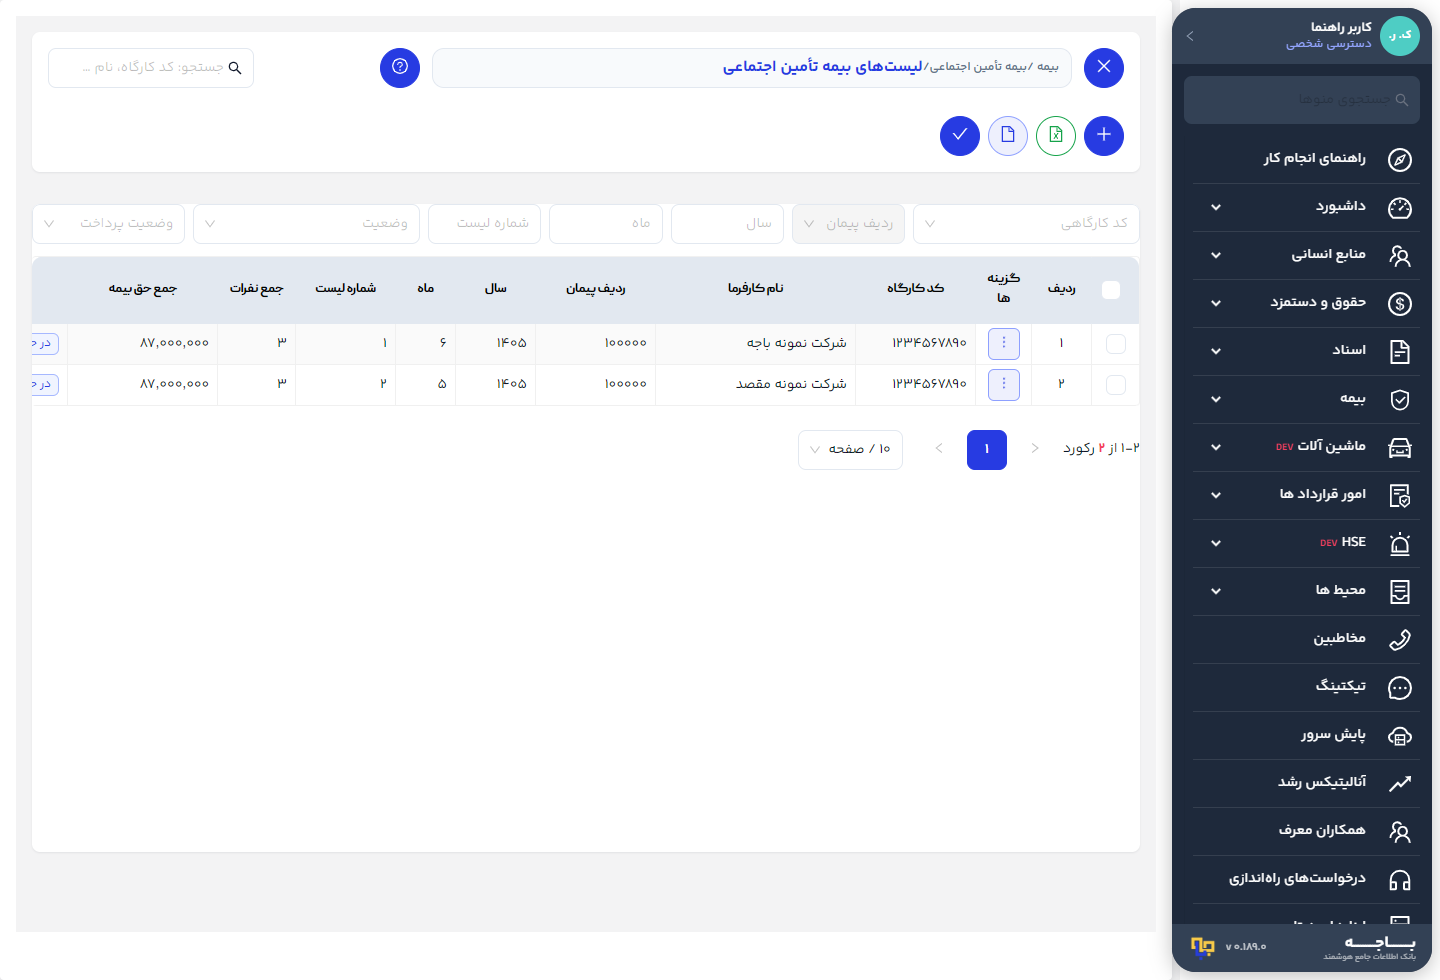Click دسترسی شخصی link under username
The width and height of the screenshot is (1440, 980).
pyautogui.click(x=1329, y=44)
